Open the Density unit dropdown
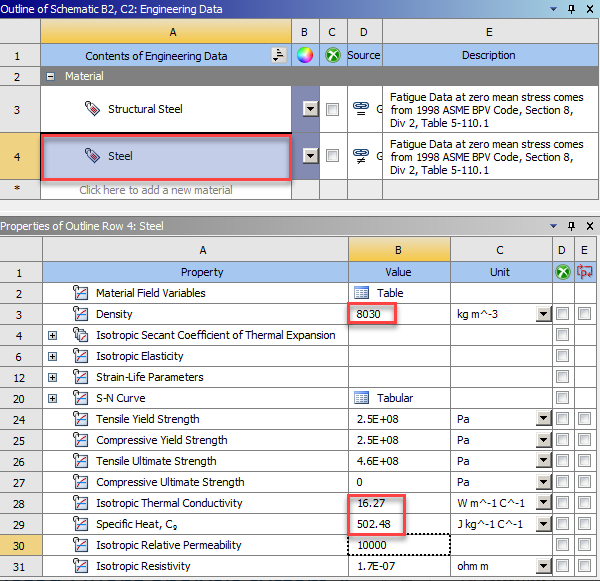600x581 pixels. 543,315
